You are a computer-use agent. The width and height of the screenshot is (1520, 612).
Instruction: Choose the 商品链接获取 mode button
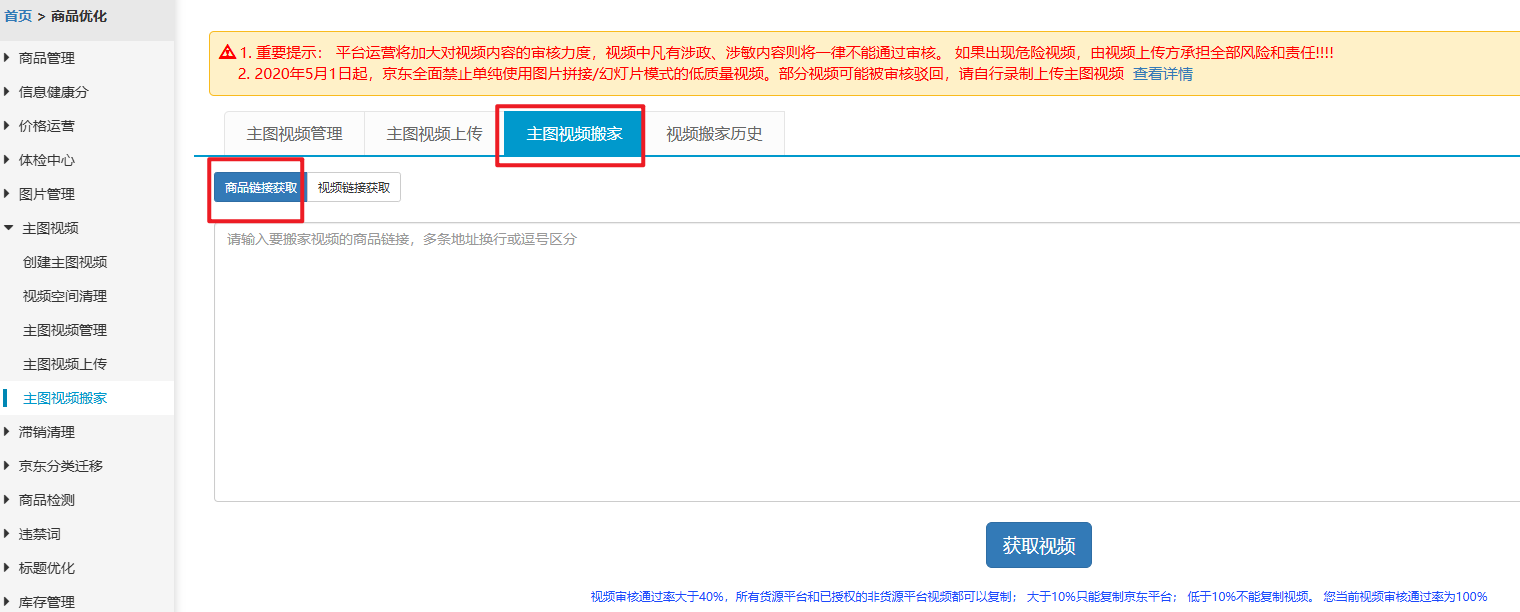[260, 187]
